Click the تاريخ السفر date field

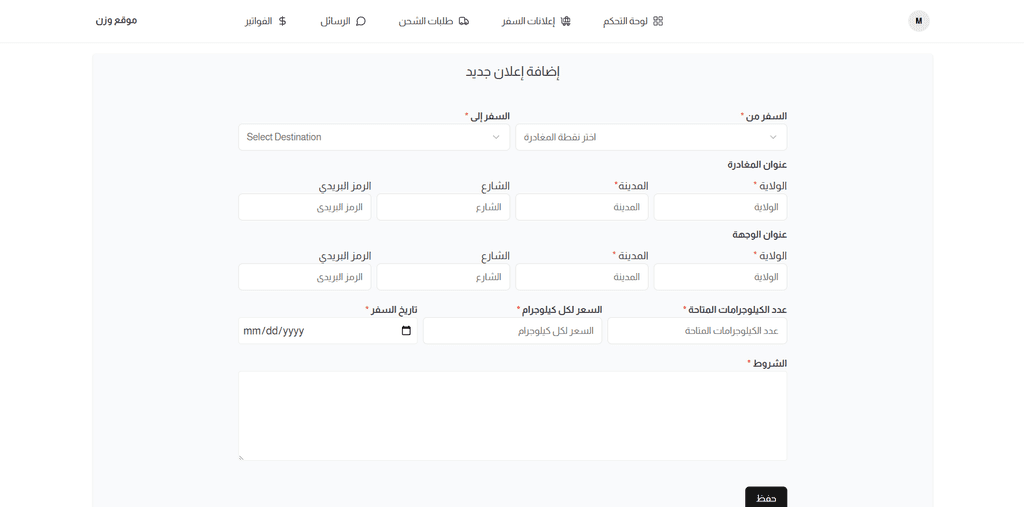click(x=328, y=331)
